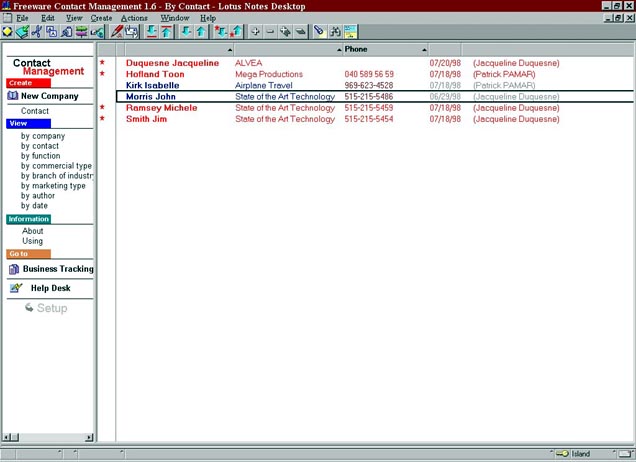Image resolution: width=636 pixels, height=462 pixels.
Task: Click the plain down arrow Next icon
Action: (x=186, y=32)
